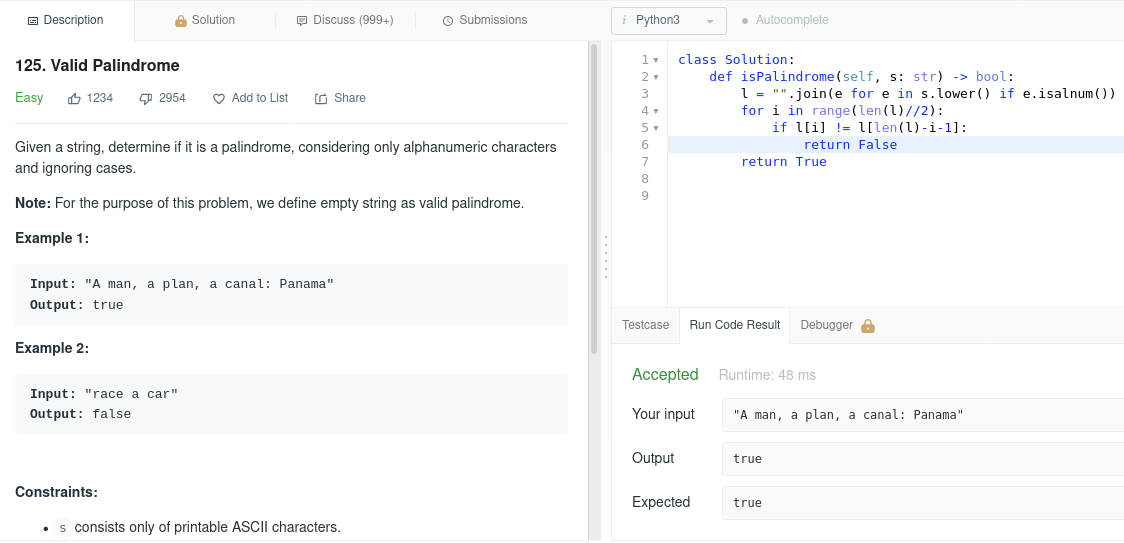Click the Constraints heading
Image resolution: width=1124 pixels, height=543 pixels.
[56, 492]
